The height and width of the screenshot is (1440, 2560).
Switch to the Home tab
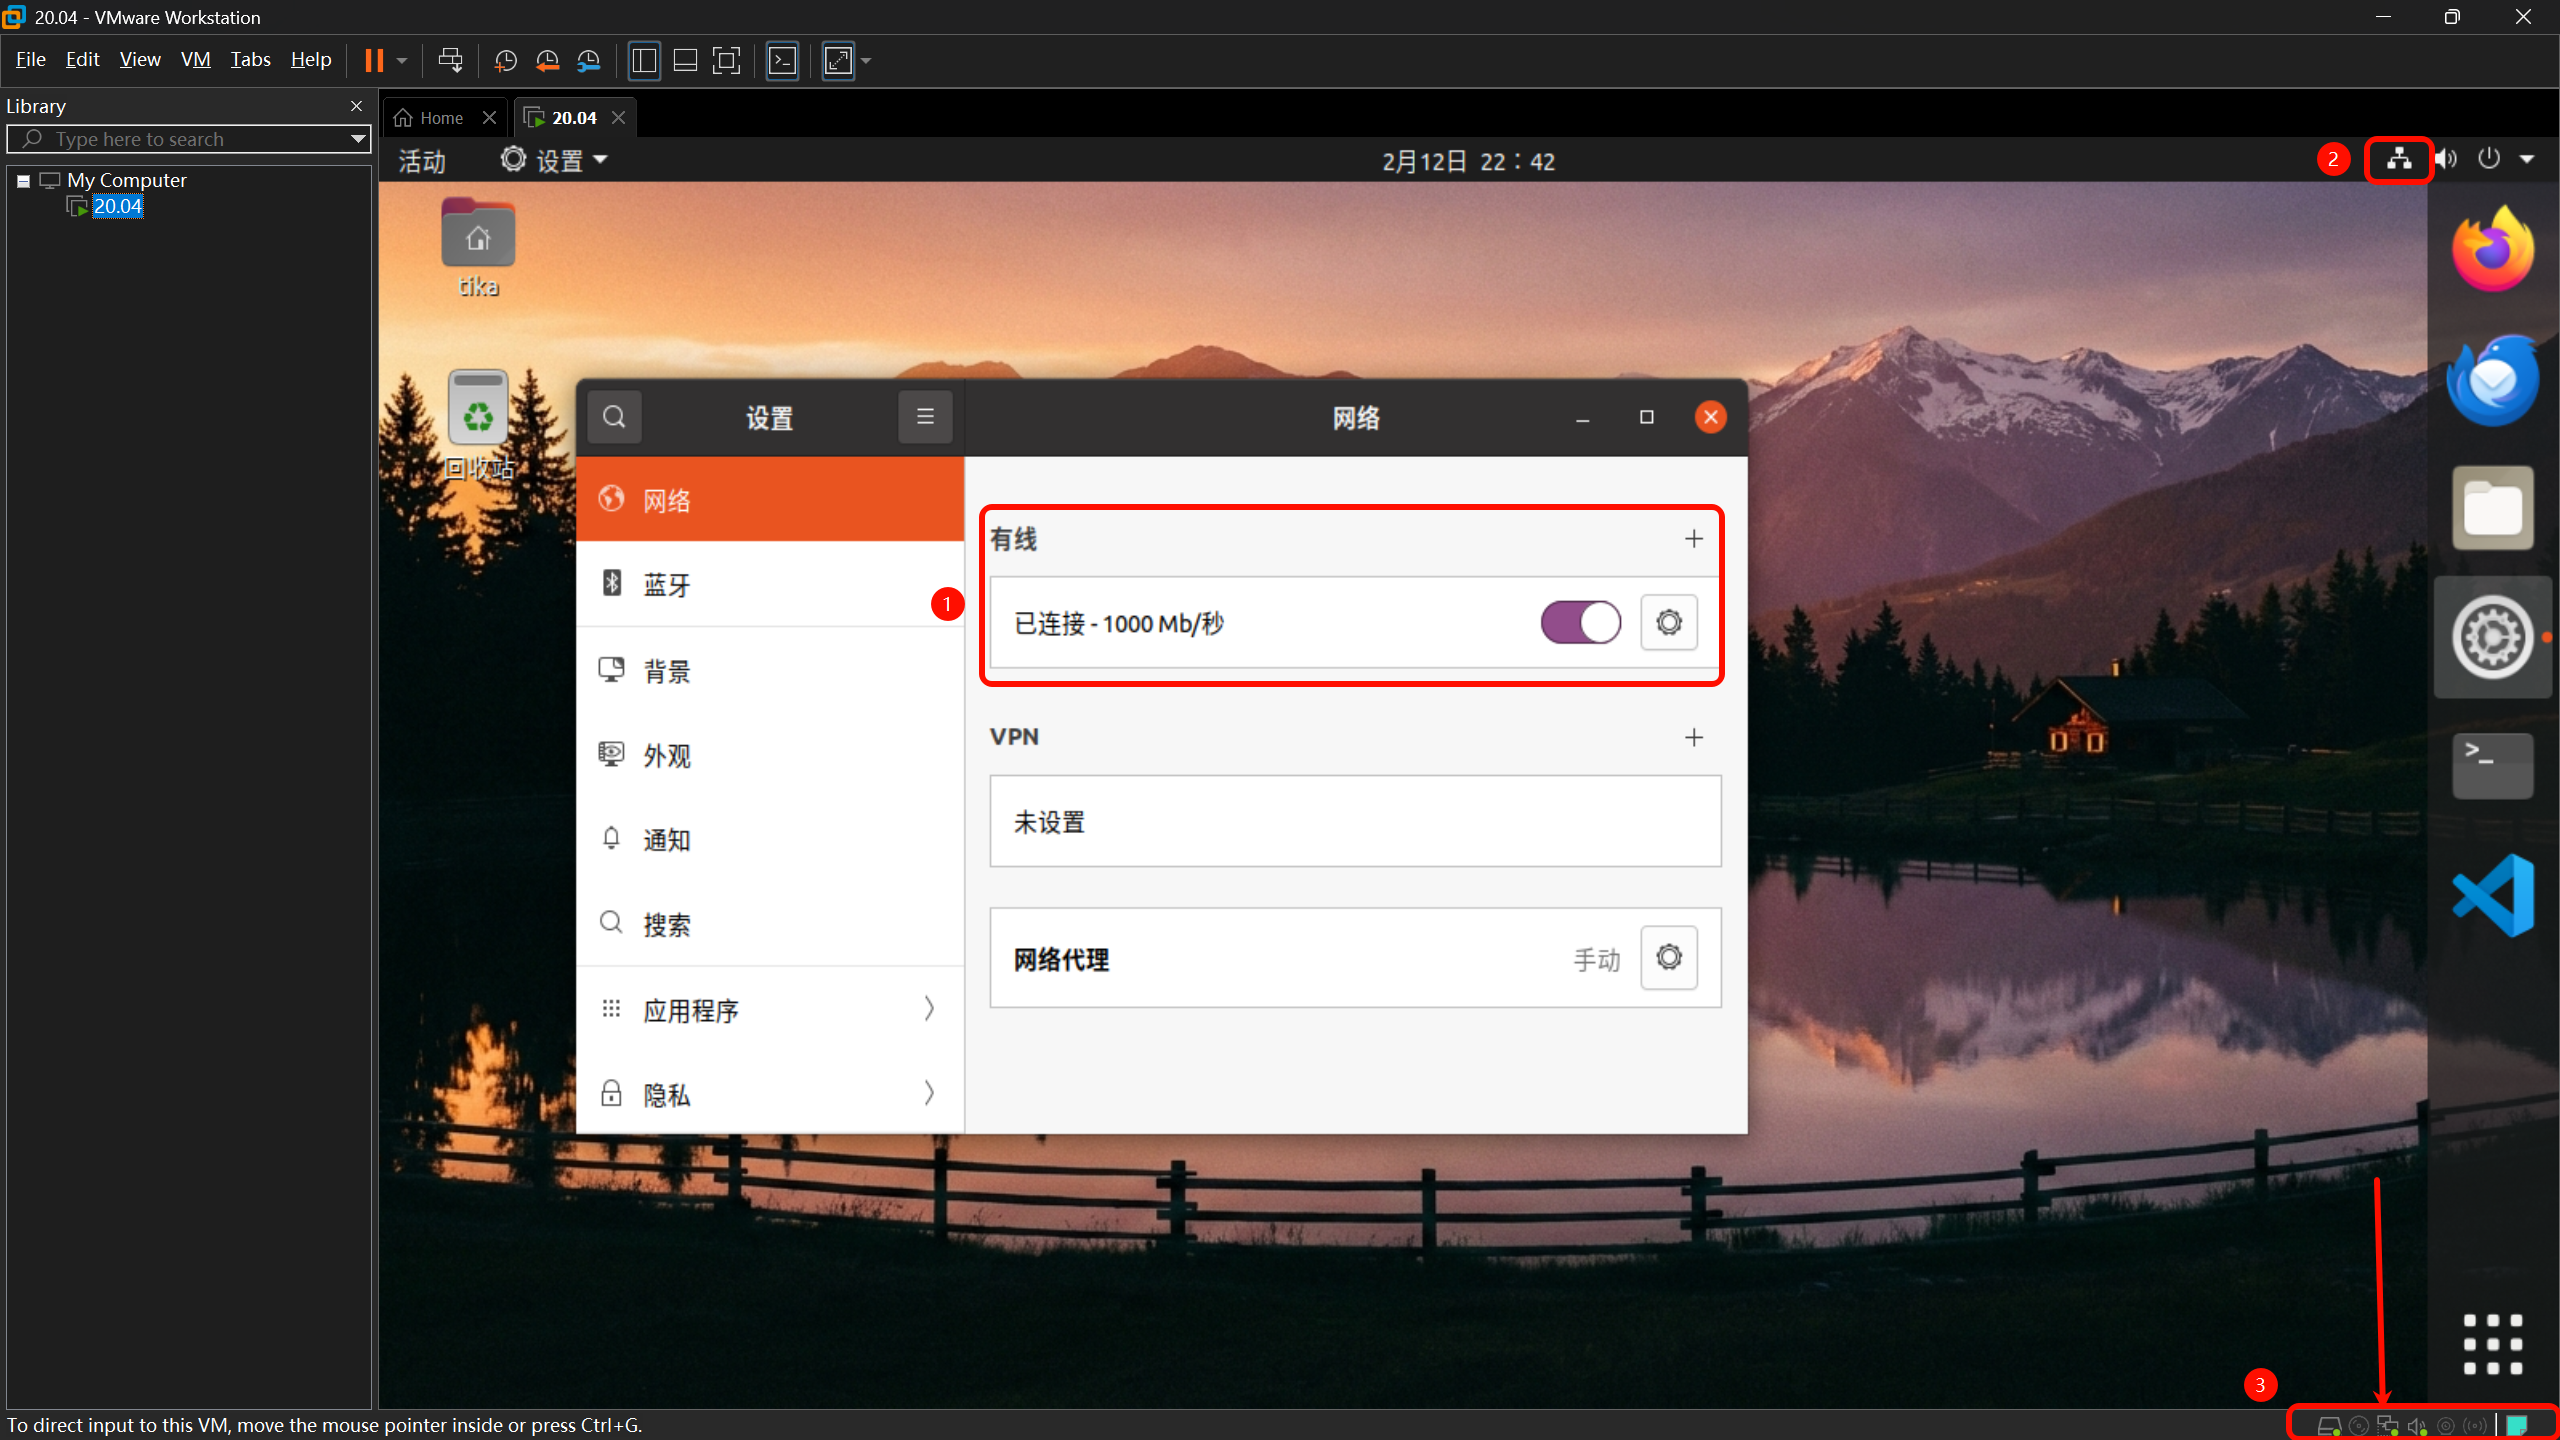coord(430,117)
